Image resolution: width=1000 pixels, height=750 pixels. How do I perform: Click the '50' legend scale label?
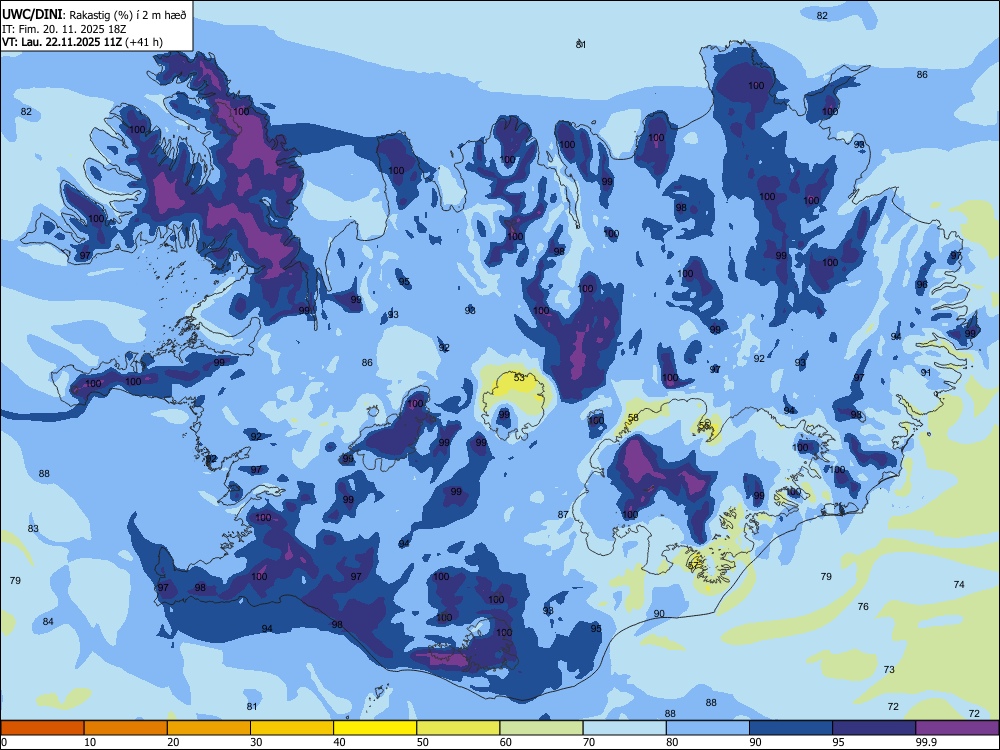point(422,742)
